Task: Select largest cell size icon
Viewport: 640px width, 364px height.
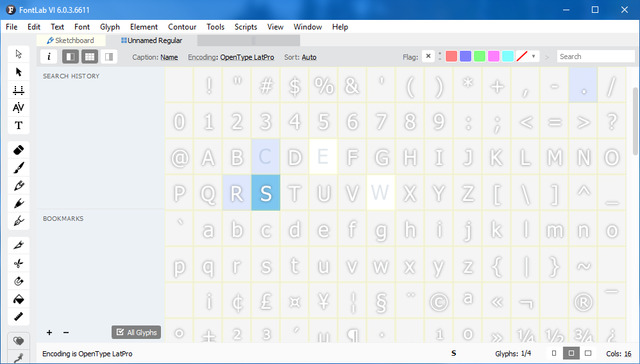Action: [588, 353]
